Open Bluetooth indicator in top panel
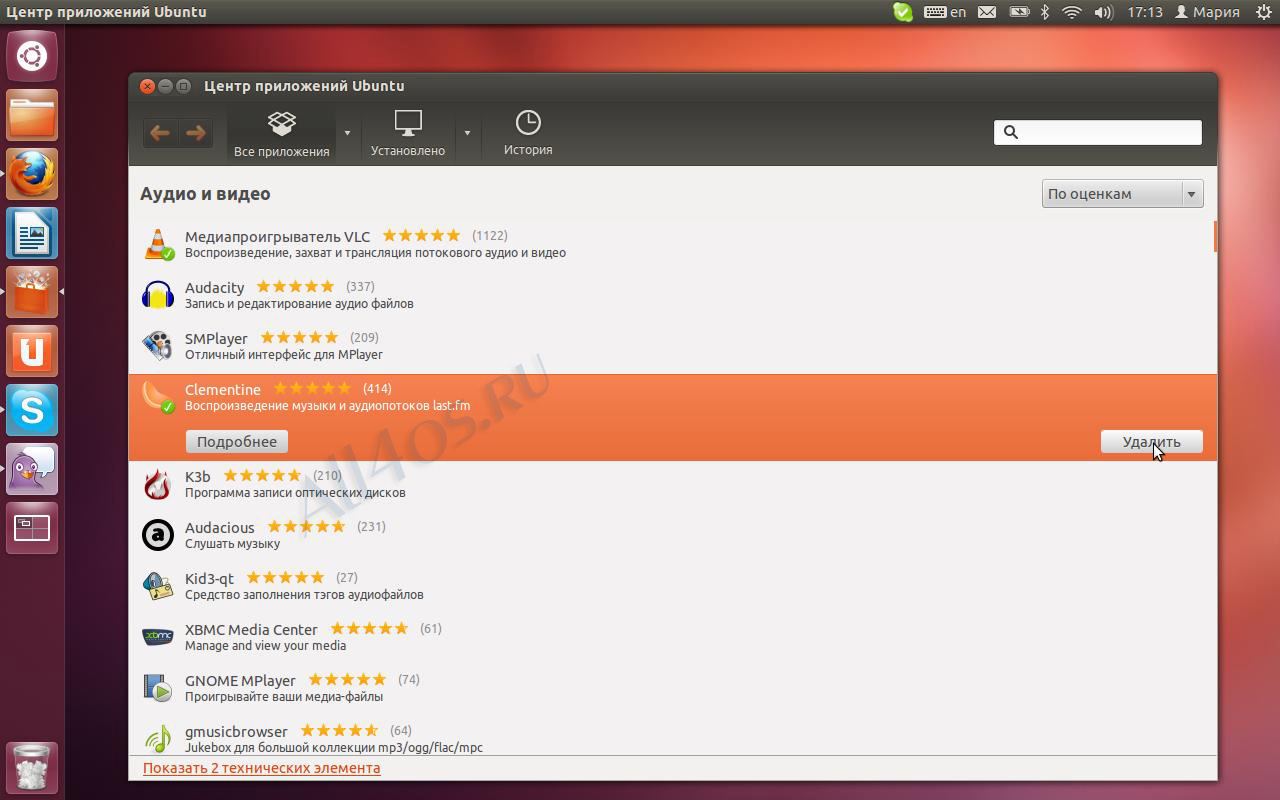This screenshot has width=1280, height=800. (x=1045, y=12)
